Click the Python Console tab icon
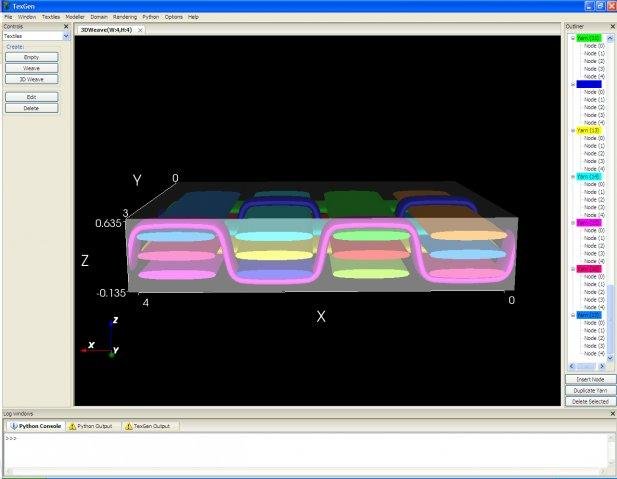 tap(12, 426)
